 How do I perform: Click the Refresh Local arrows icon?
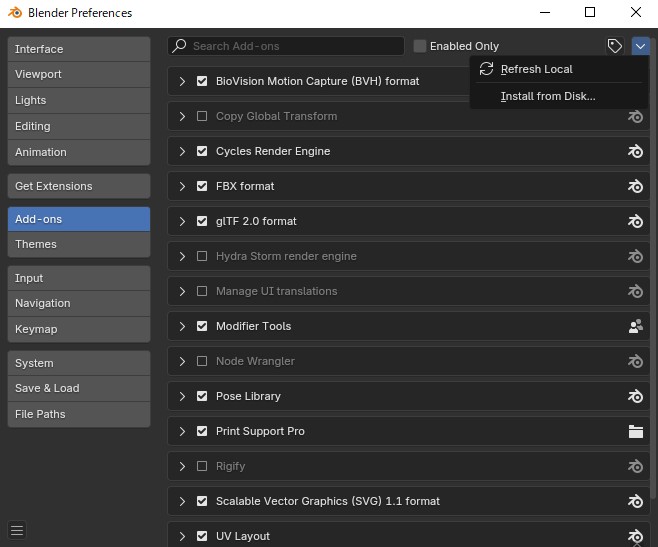(x=486, y=69)
